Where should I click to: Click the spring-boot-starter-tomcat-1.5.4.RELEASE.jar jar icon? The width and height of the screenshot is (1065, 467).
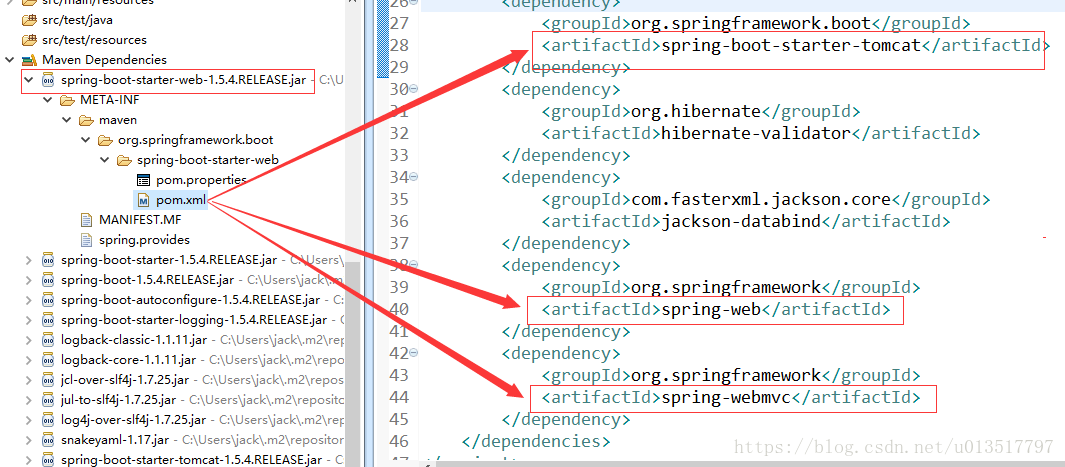48,460
